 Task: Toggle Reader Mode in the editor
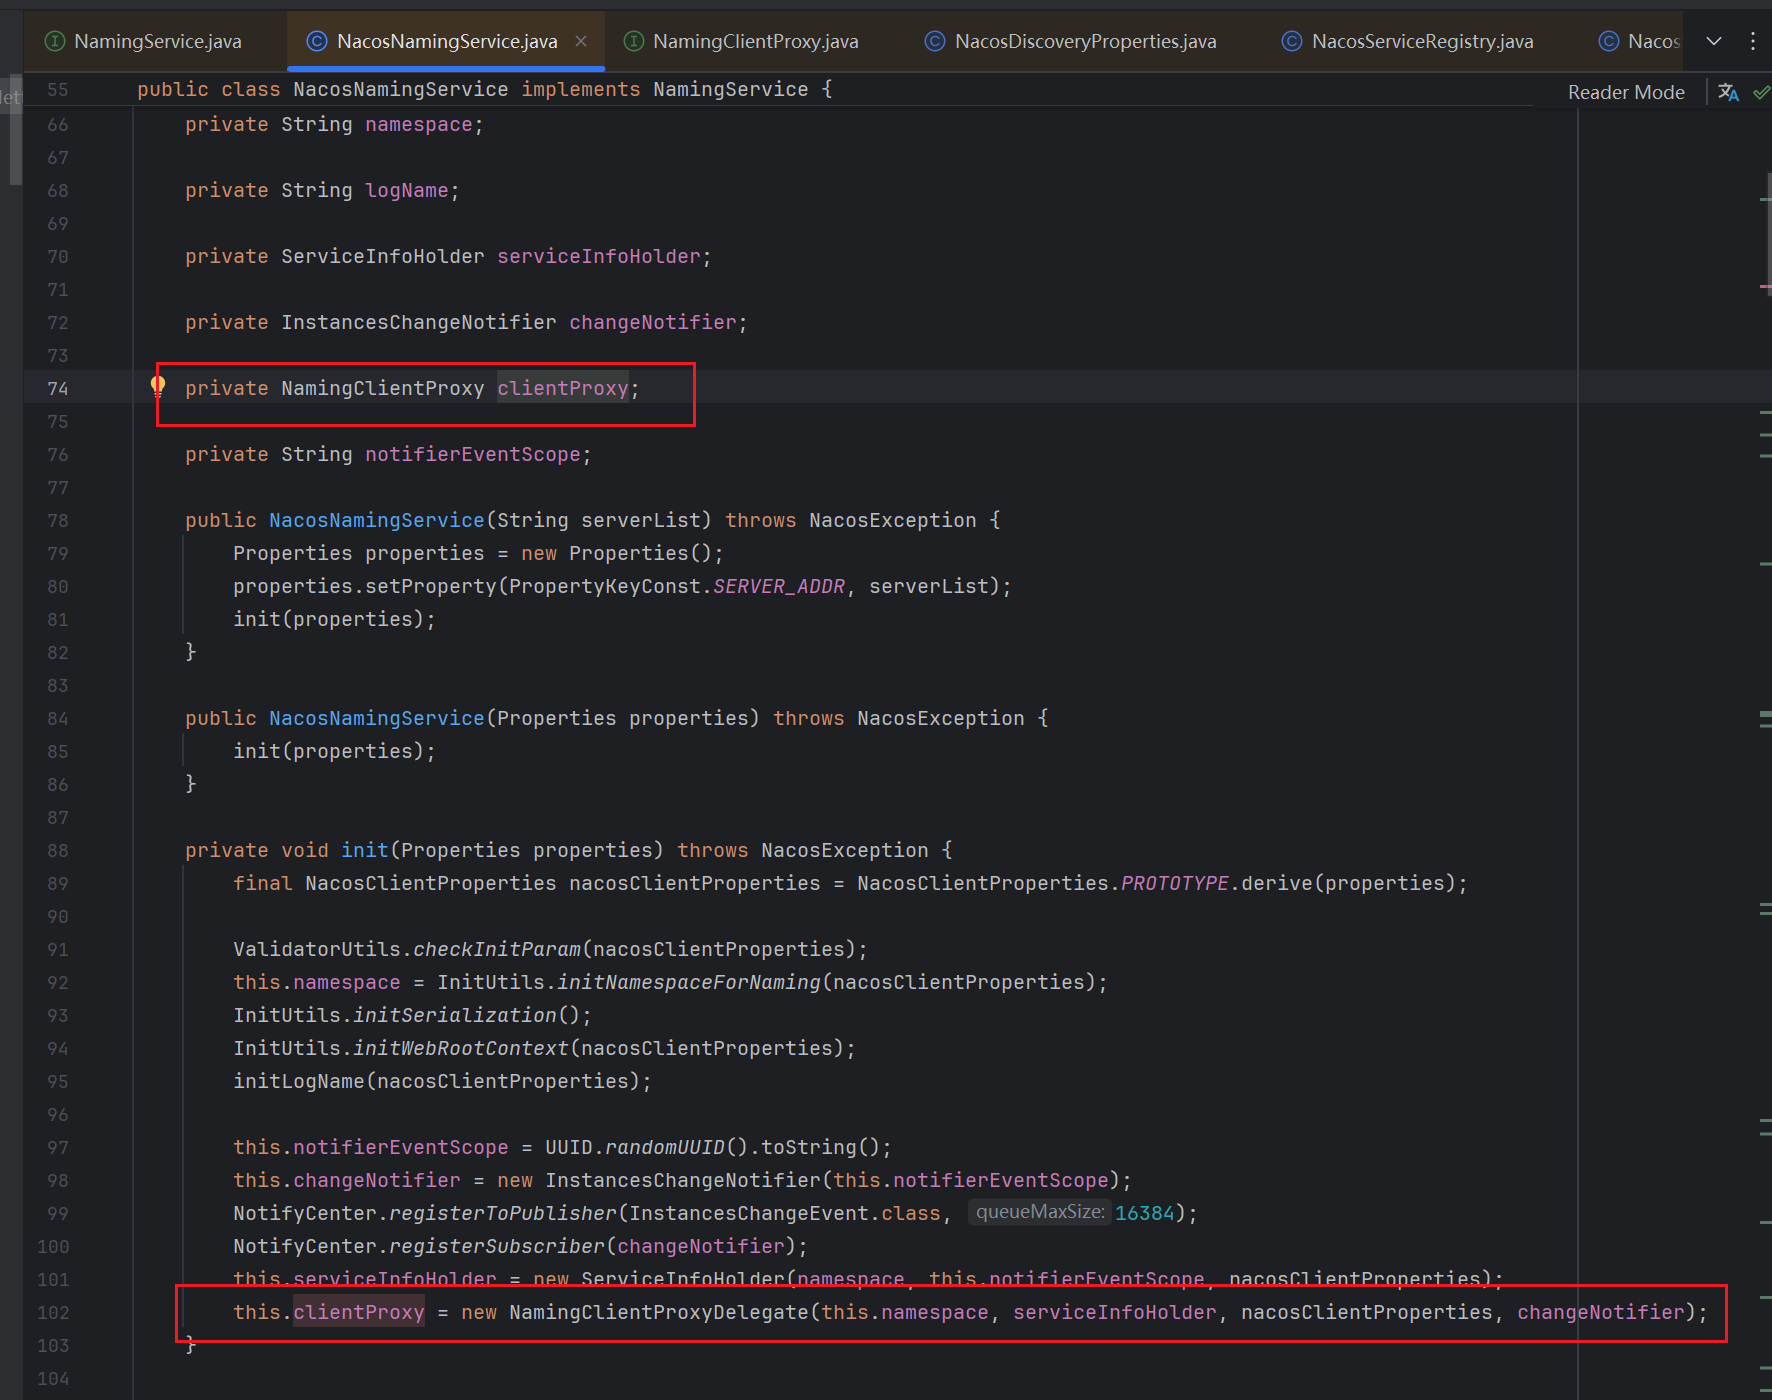(x=1626, y=92)
